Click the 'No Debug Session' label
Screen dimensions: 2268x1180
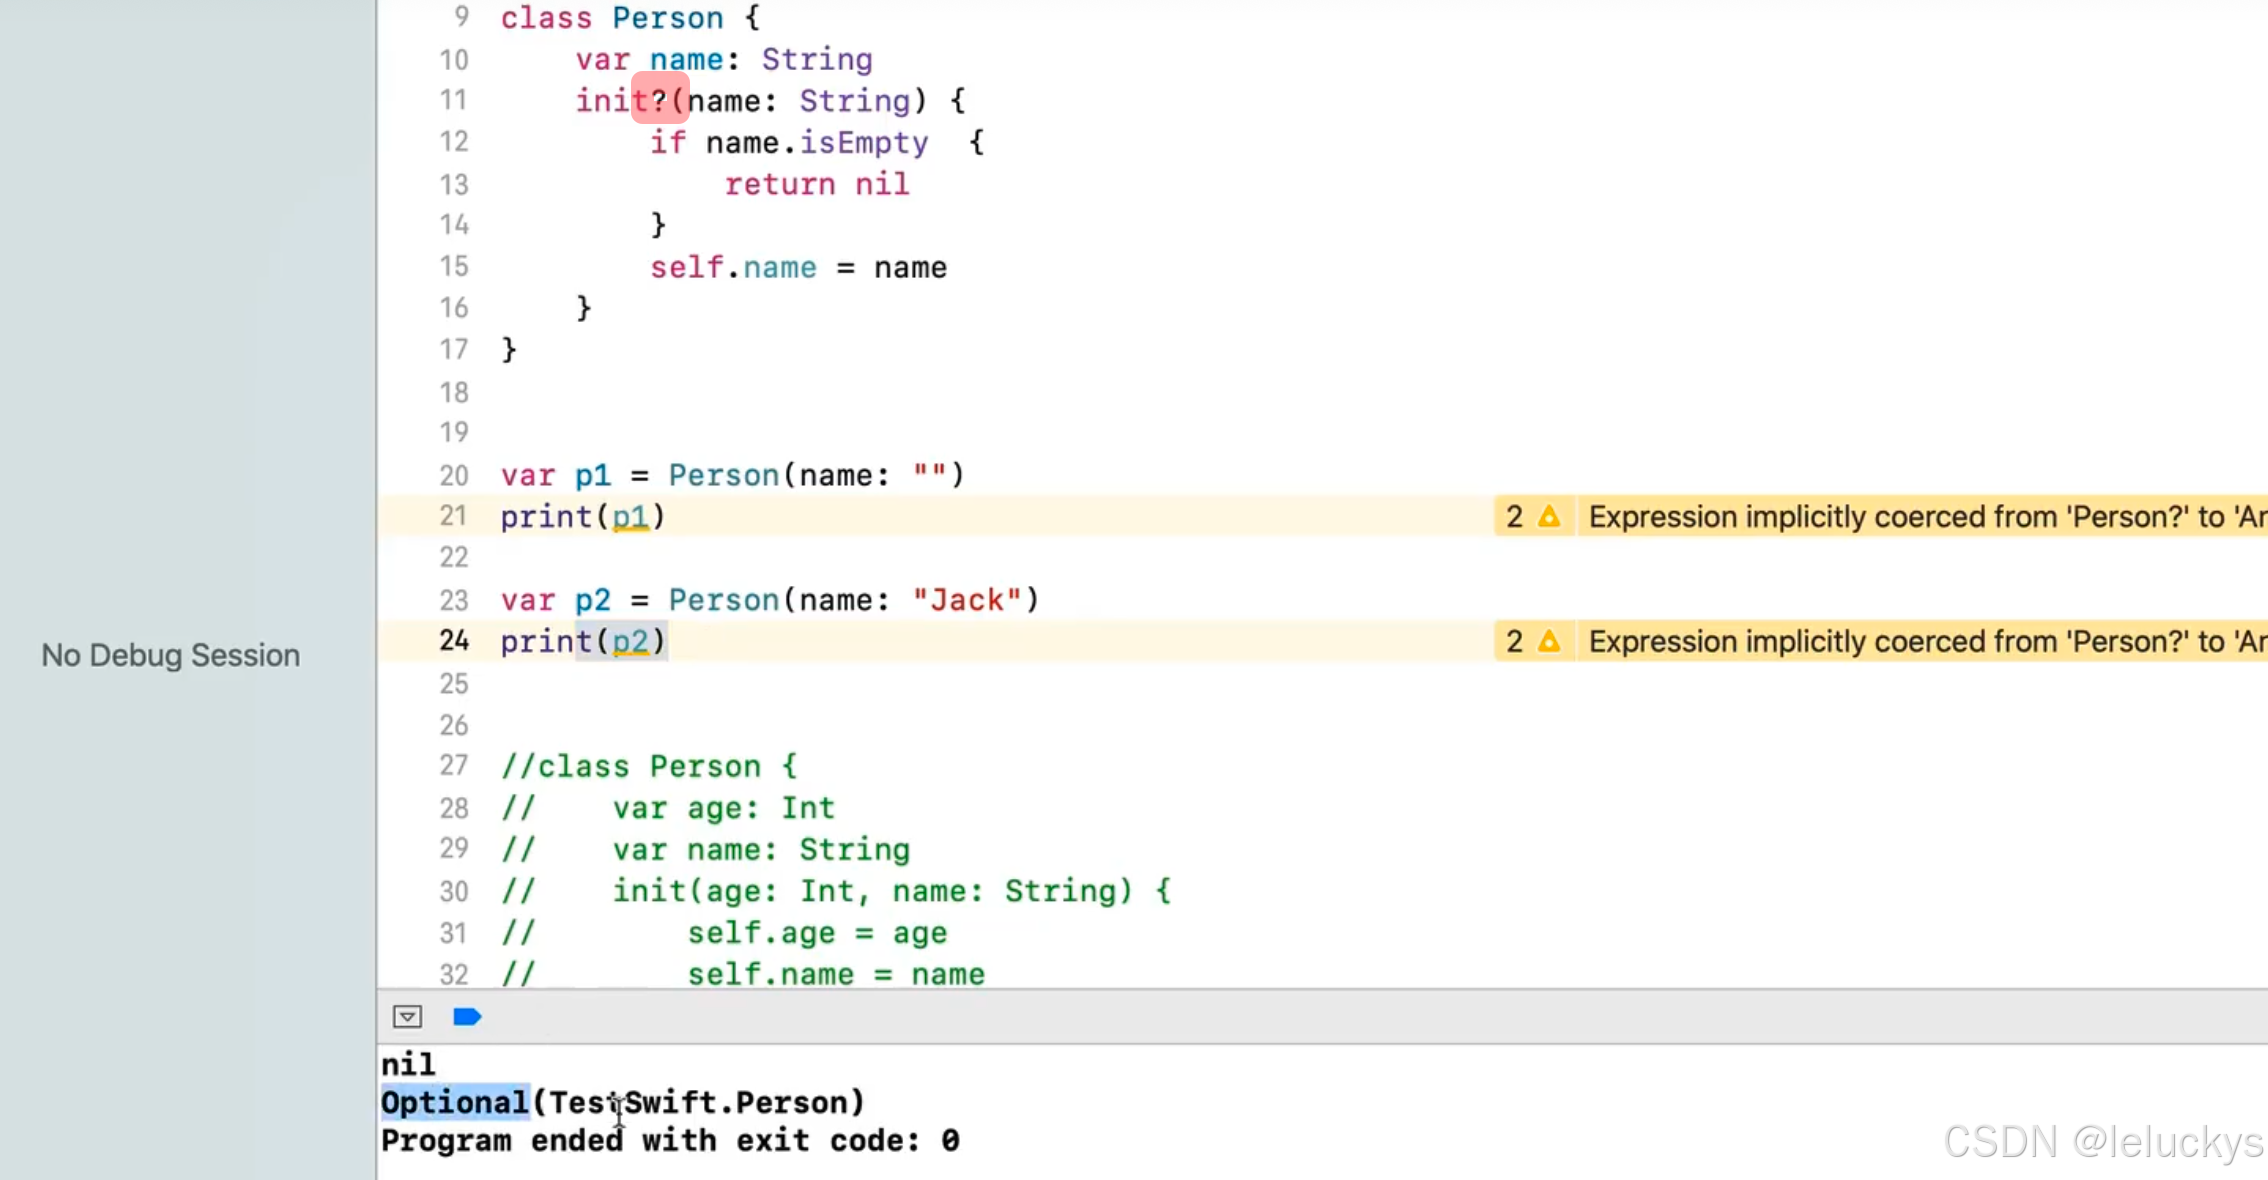click(x=170, y=655)
